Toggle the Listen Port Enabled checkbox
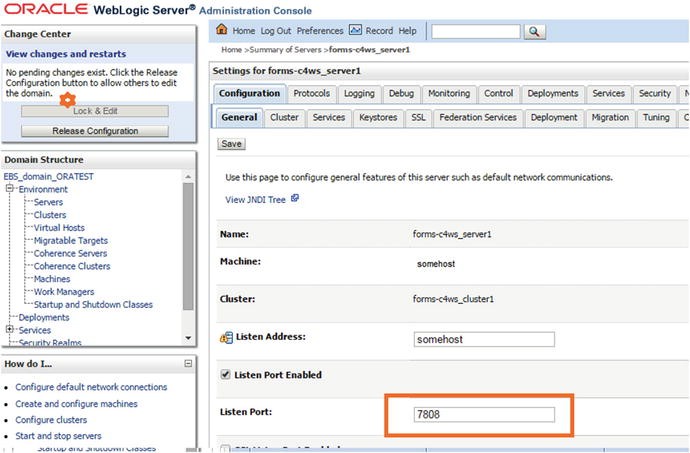Screen dimensions: 690x453 (x=225, y=375)
